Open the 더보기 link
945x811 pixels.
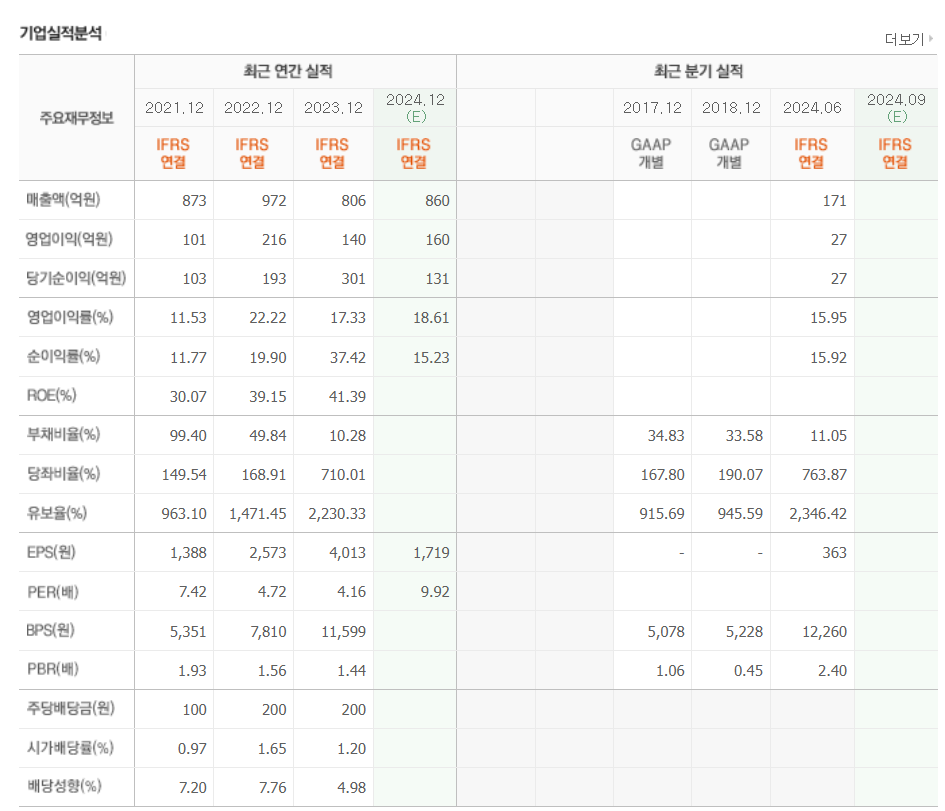903,39
